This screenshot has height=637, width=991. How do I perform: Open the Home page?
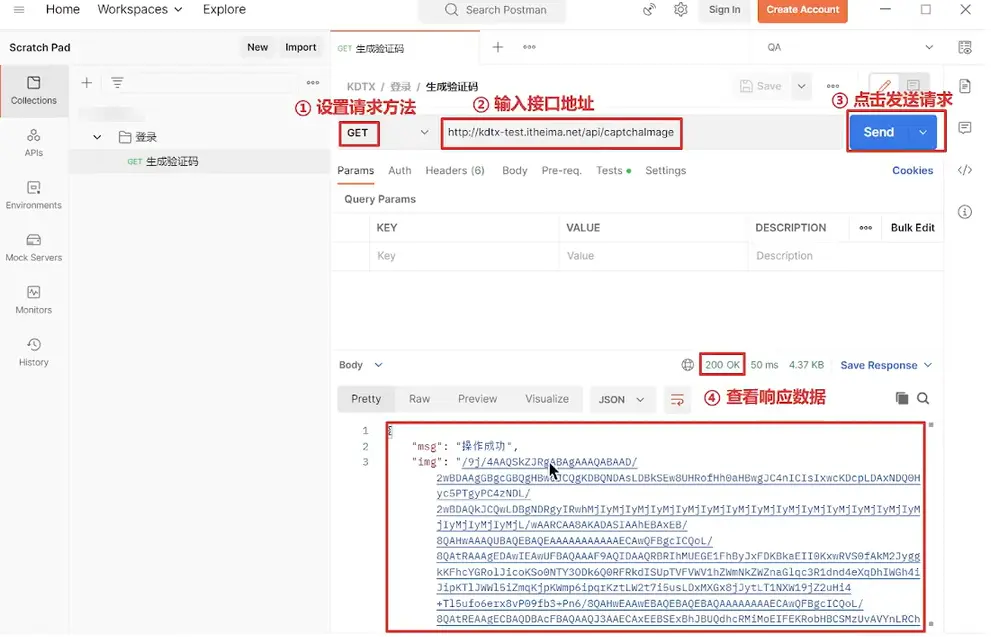tap(63, 9)
